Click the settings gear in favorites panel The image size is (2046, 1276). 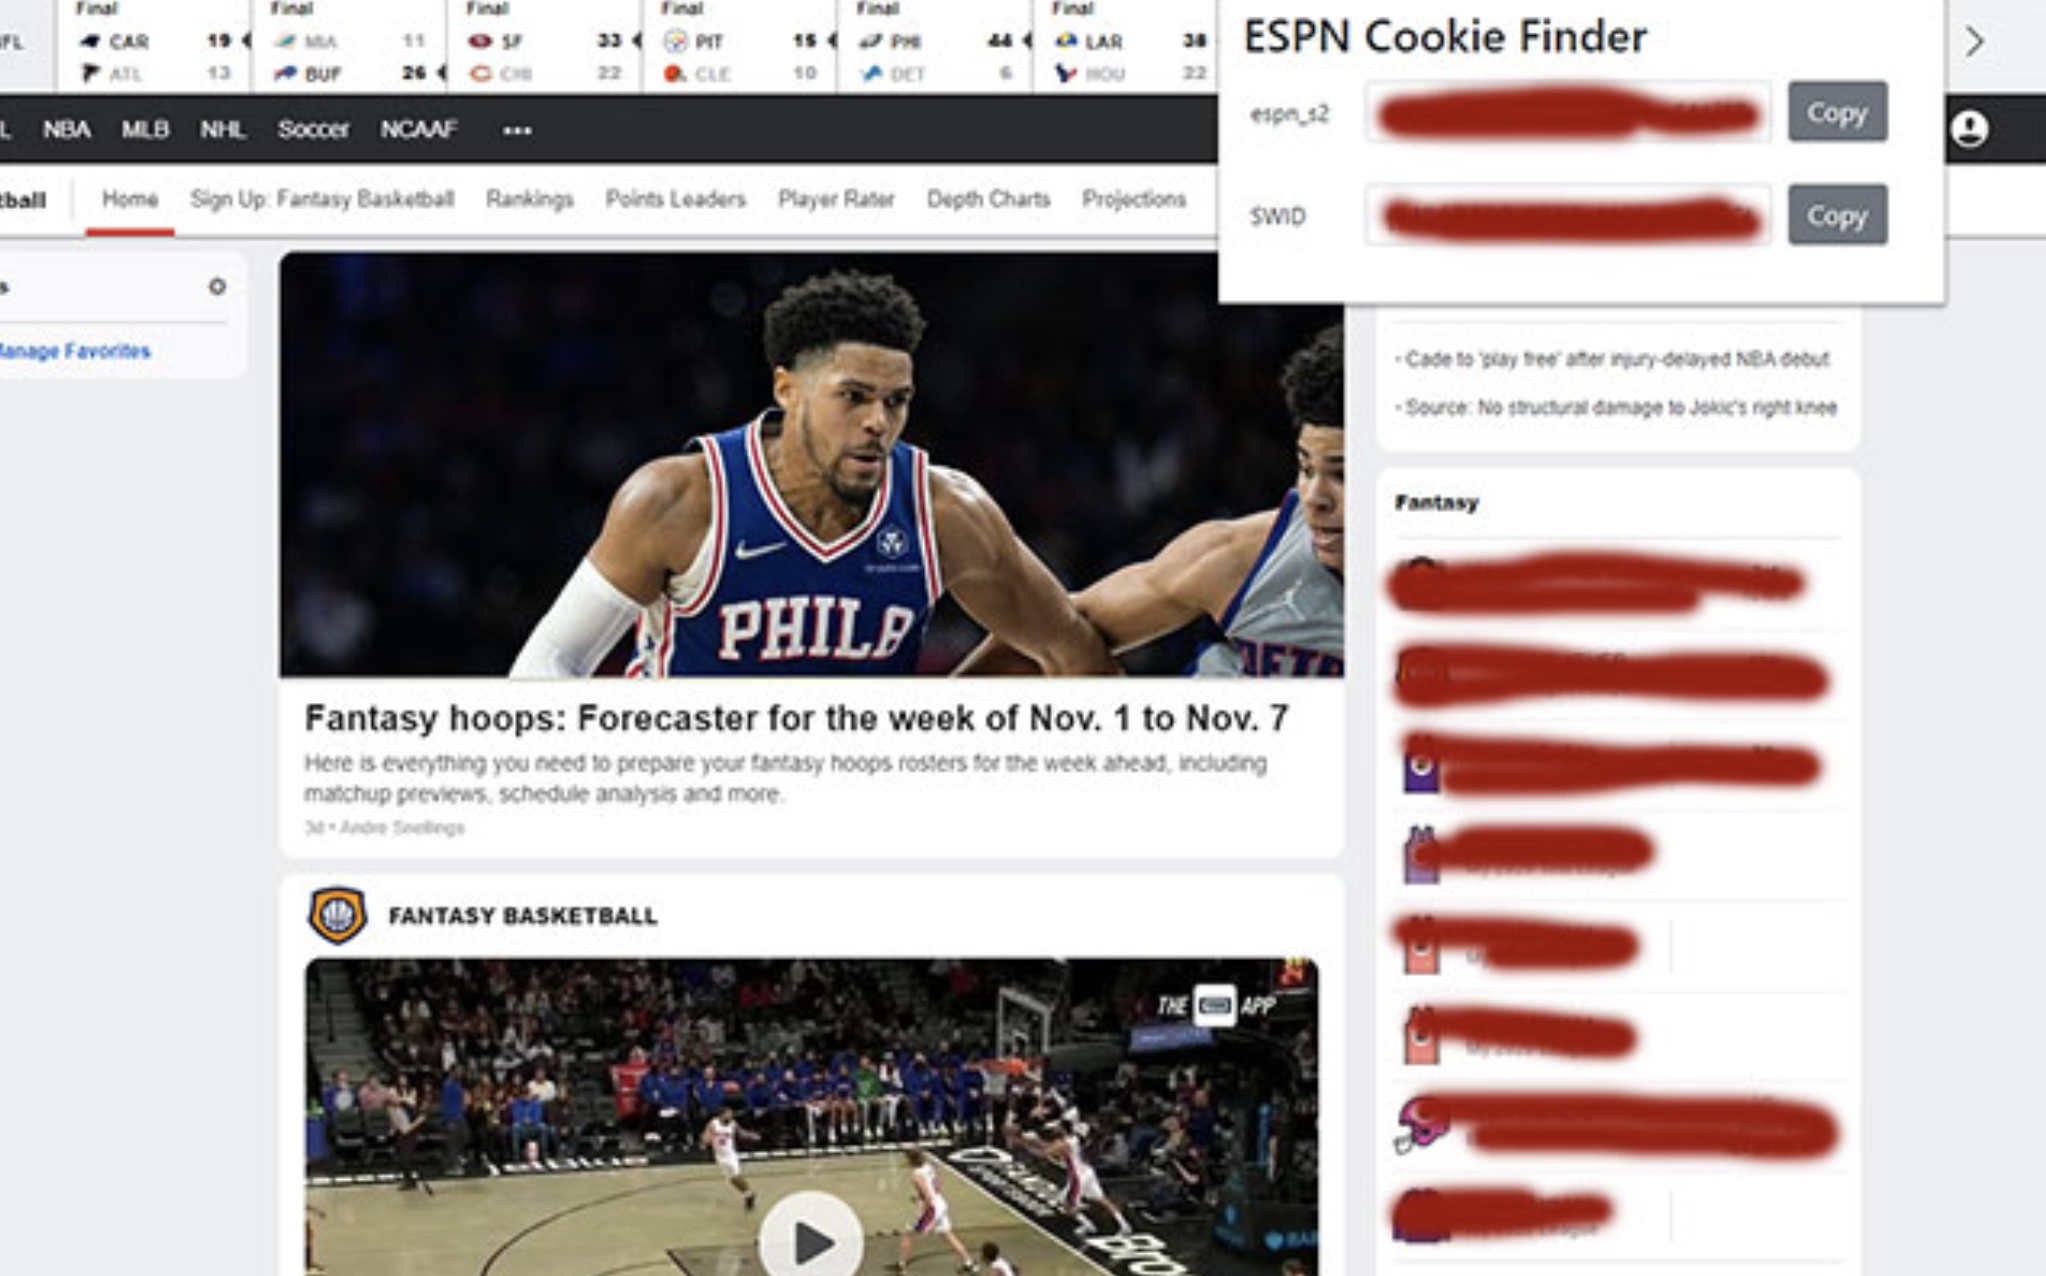coord(217,286)
